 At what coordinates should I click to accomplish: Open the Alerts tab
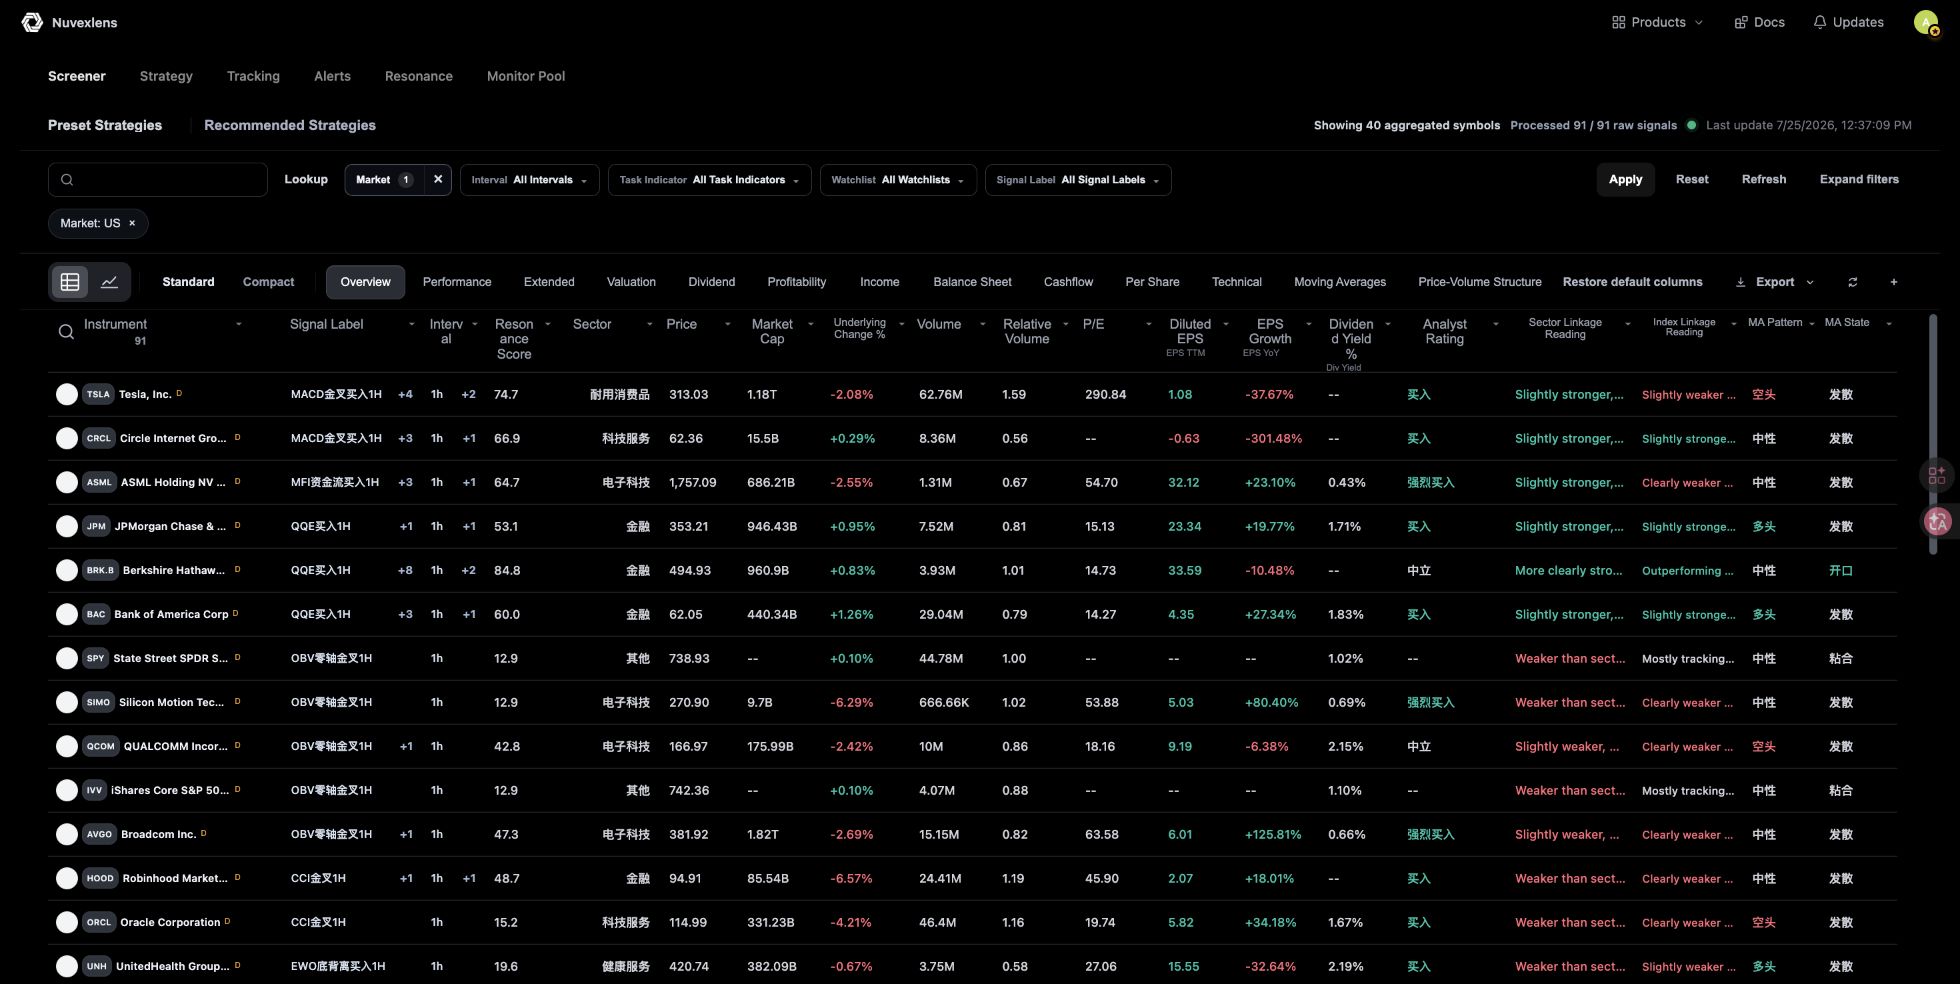point(332,76)
